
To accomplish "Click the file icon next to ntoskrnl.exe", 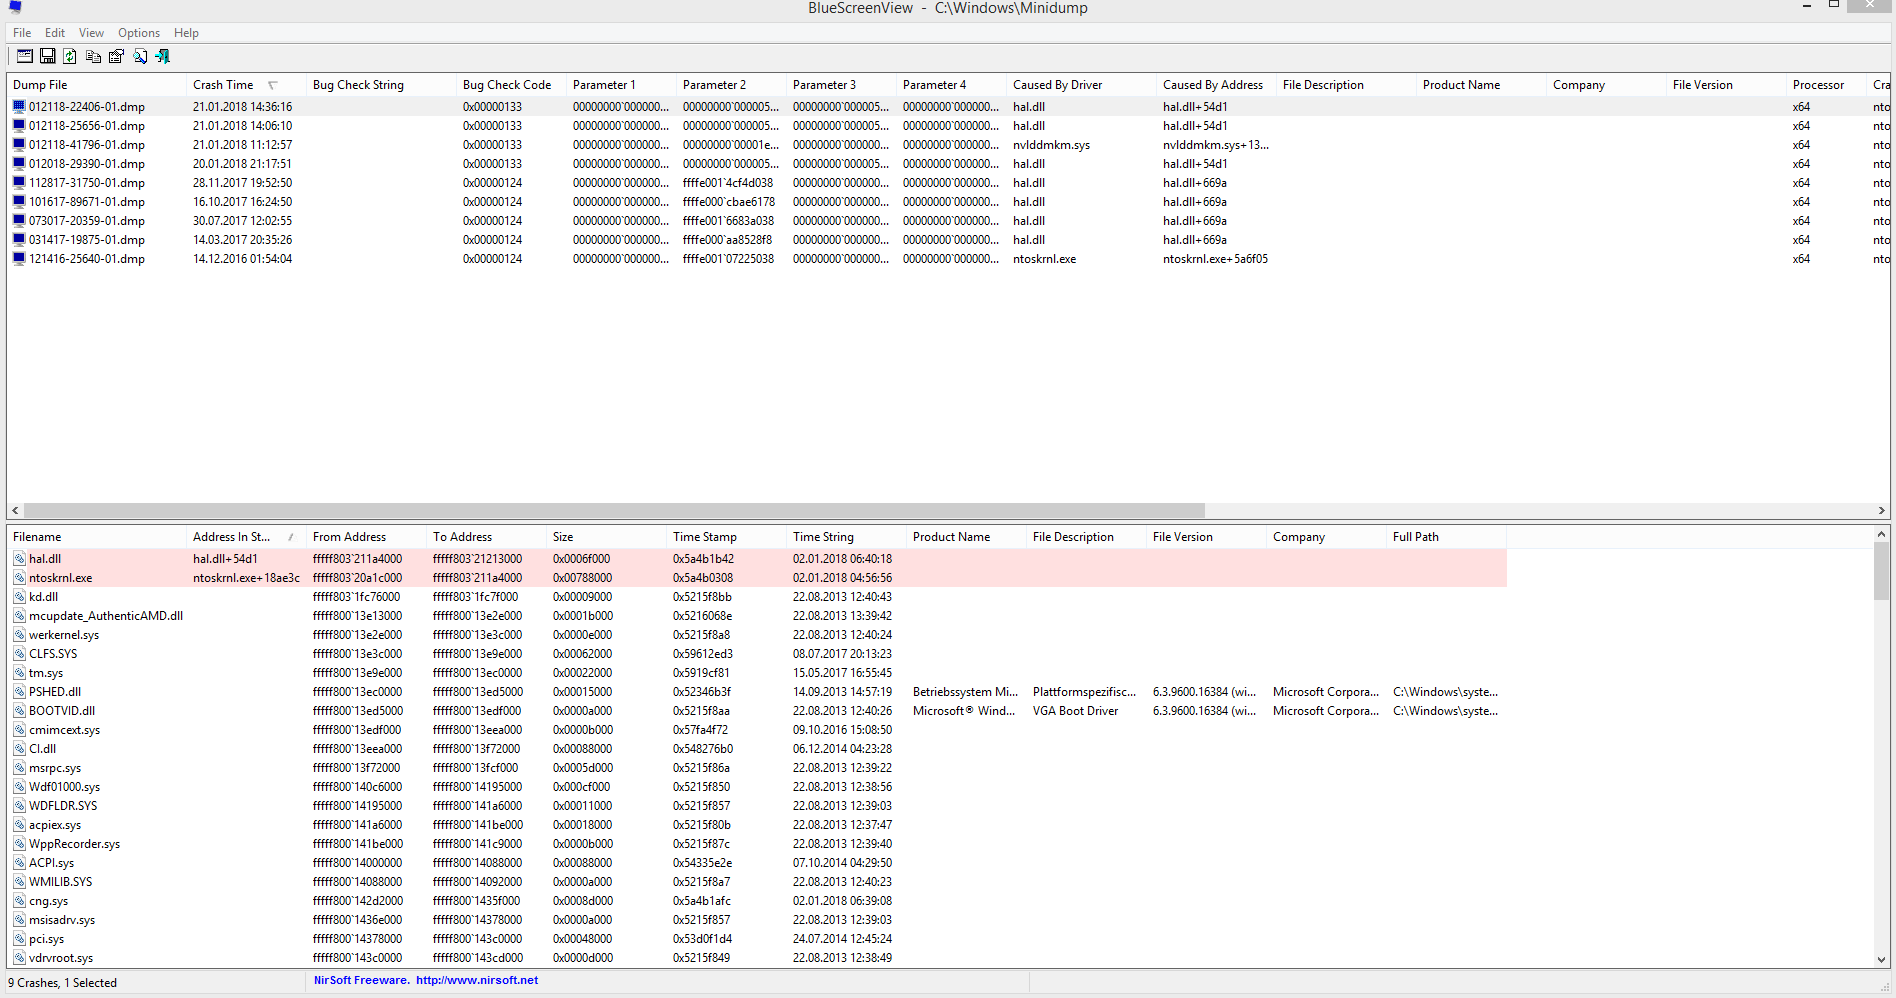I will (x=20, y=578).
